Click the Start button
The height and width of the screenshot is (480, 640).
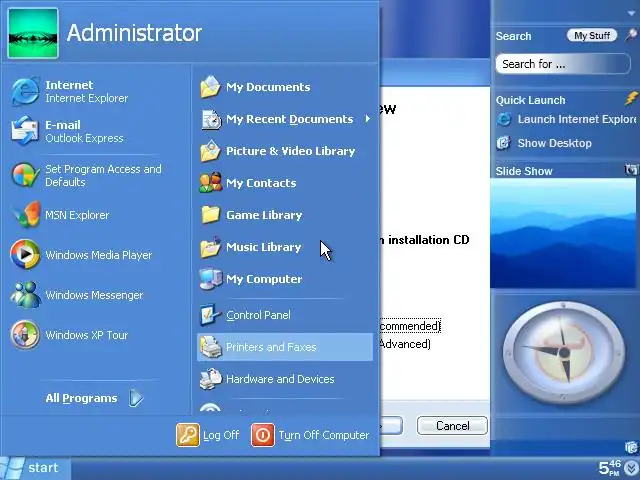[x=35, y=468]
